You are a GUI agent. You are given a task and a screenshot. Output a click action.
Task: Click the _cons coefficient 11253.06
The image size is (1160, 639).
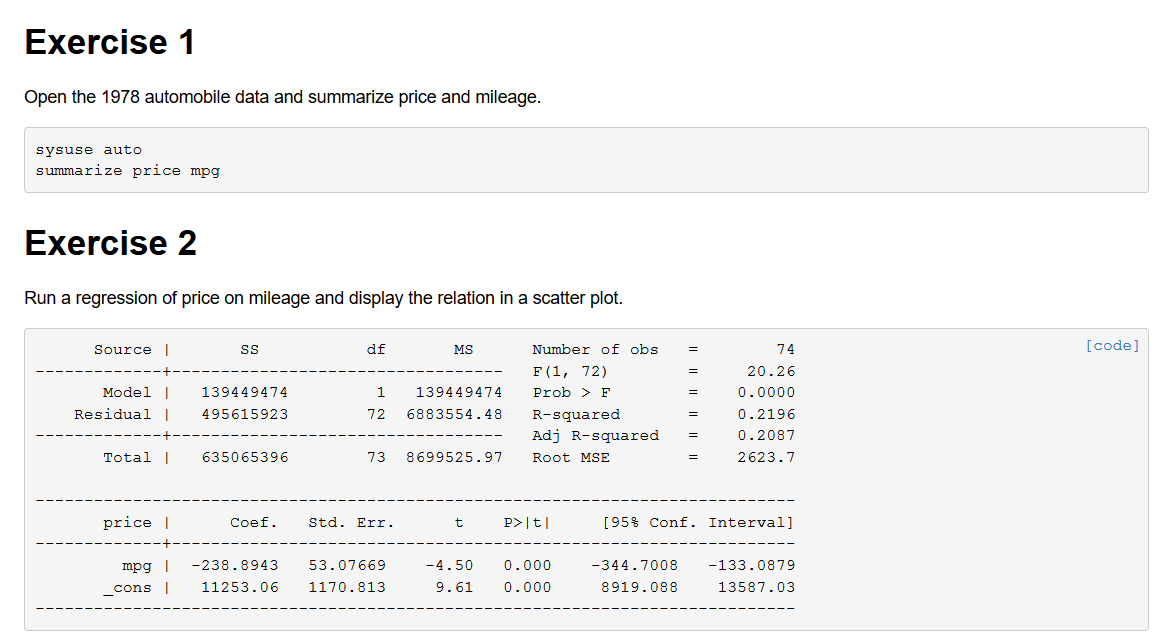coord(240,587)
